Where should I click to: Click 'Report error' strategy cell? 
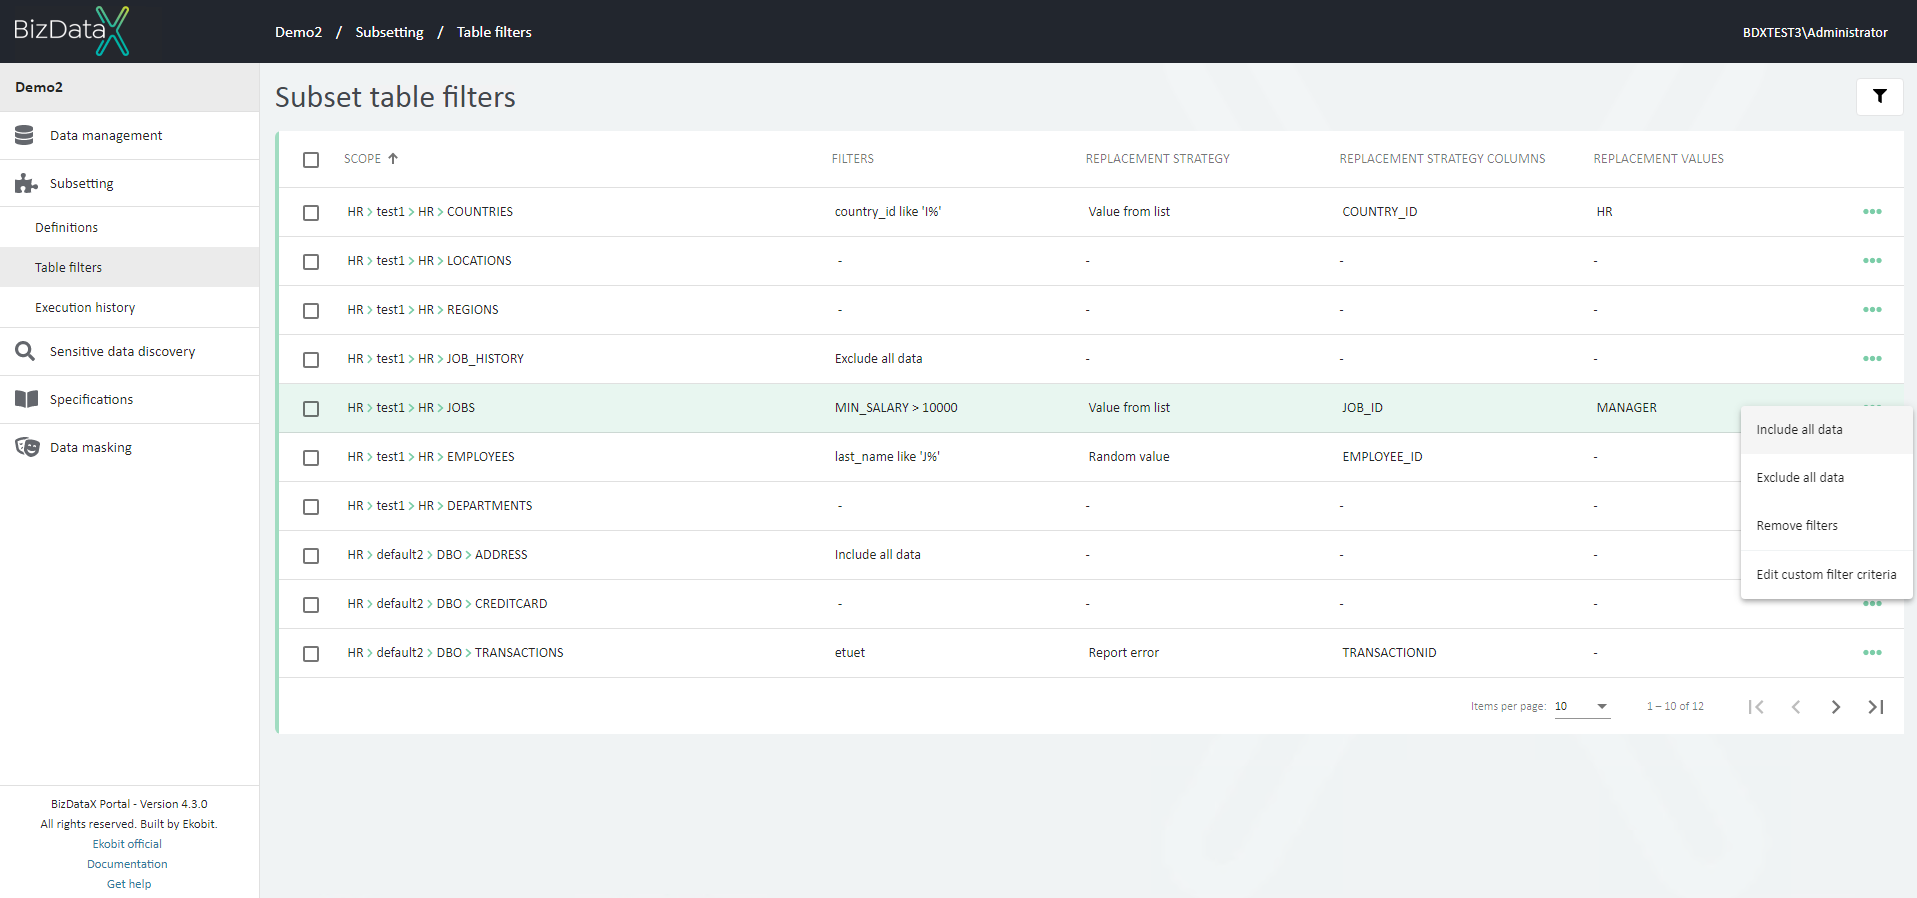tap(1124, 653)
